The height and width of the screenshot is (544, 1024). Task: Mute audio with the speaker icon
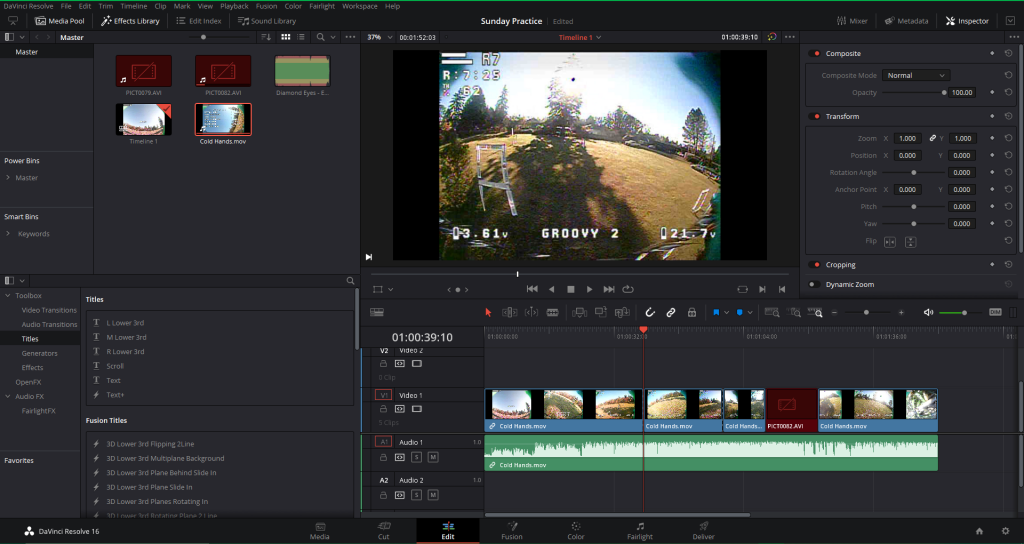pyautogui.click(x=928, y=313)
